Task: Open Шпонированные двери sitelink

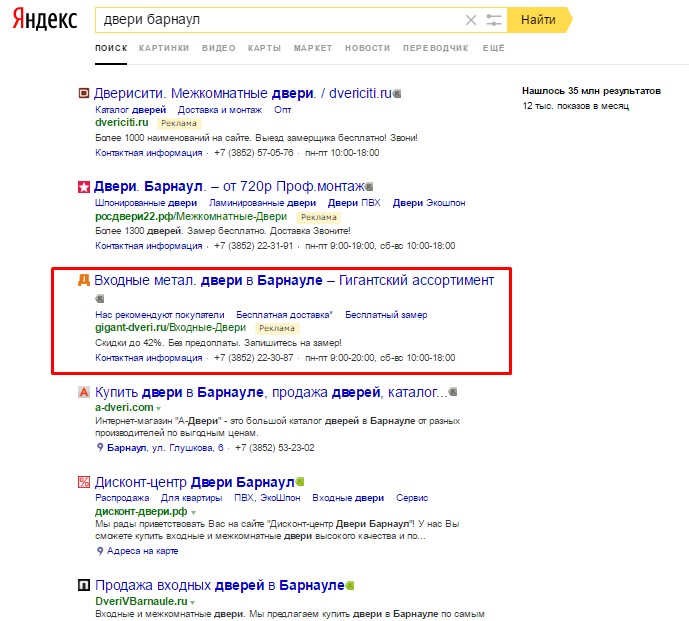Action: [x=146, y=203]
